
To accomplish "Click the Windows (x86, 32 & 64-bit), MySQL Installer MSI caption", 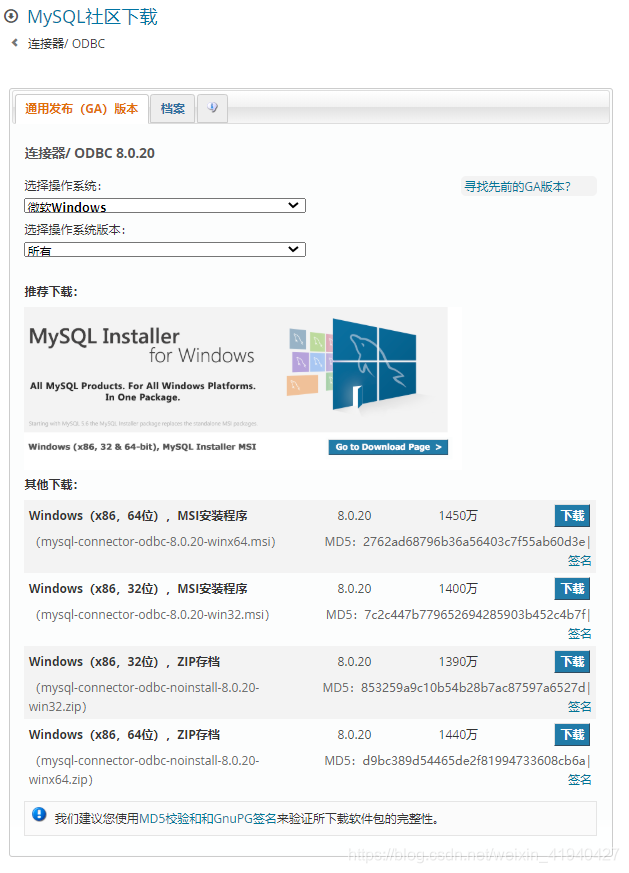I will (x=142, y=447).
